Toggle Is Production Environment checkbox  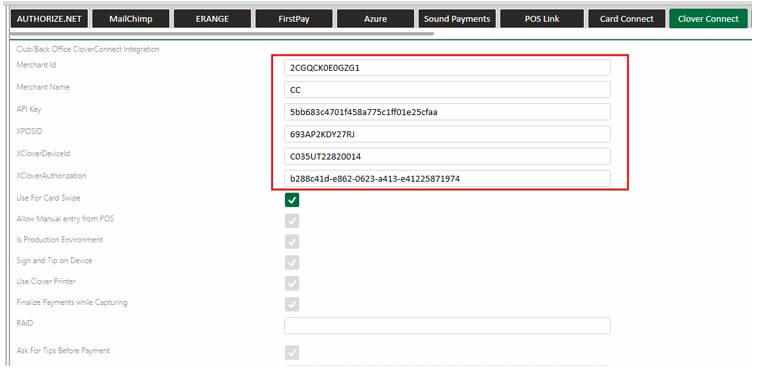click(292, 242)
